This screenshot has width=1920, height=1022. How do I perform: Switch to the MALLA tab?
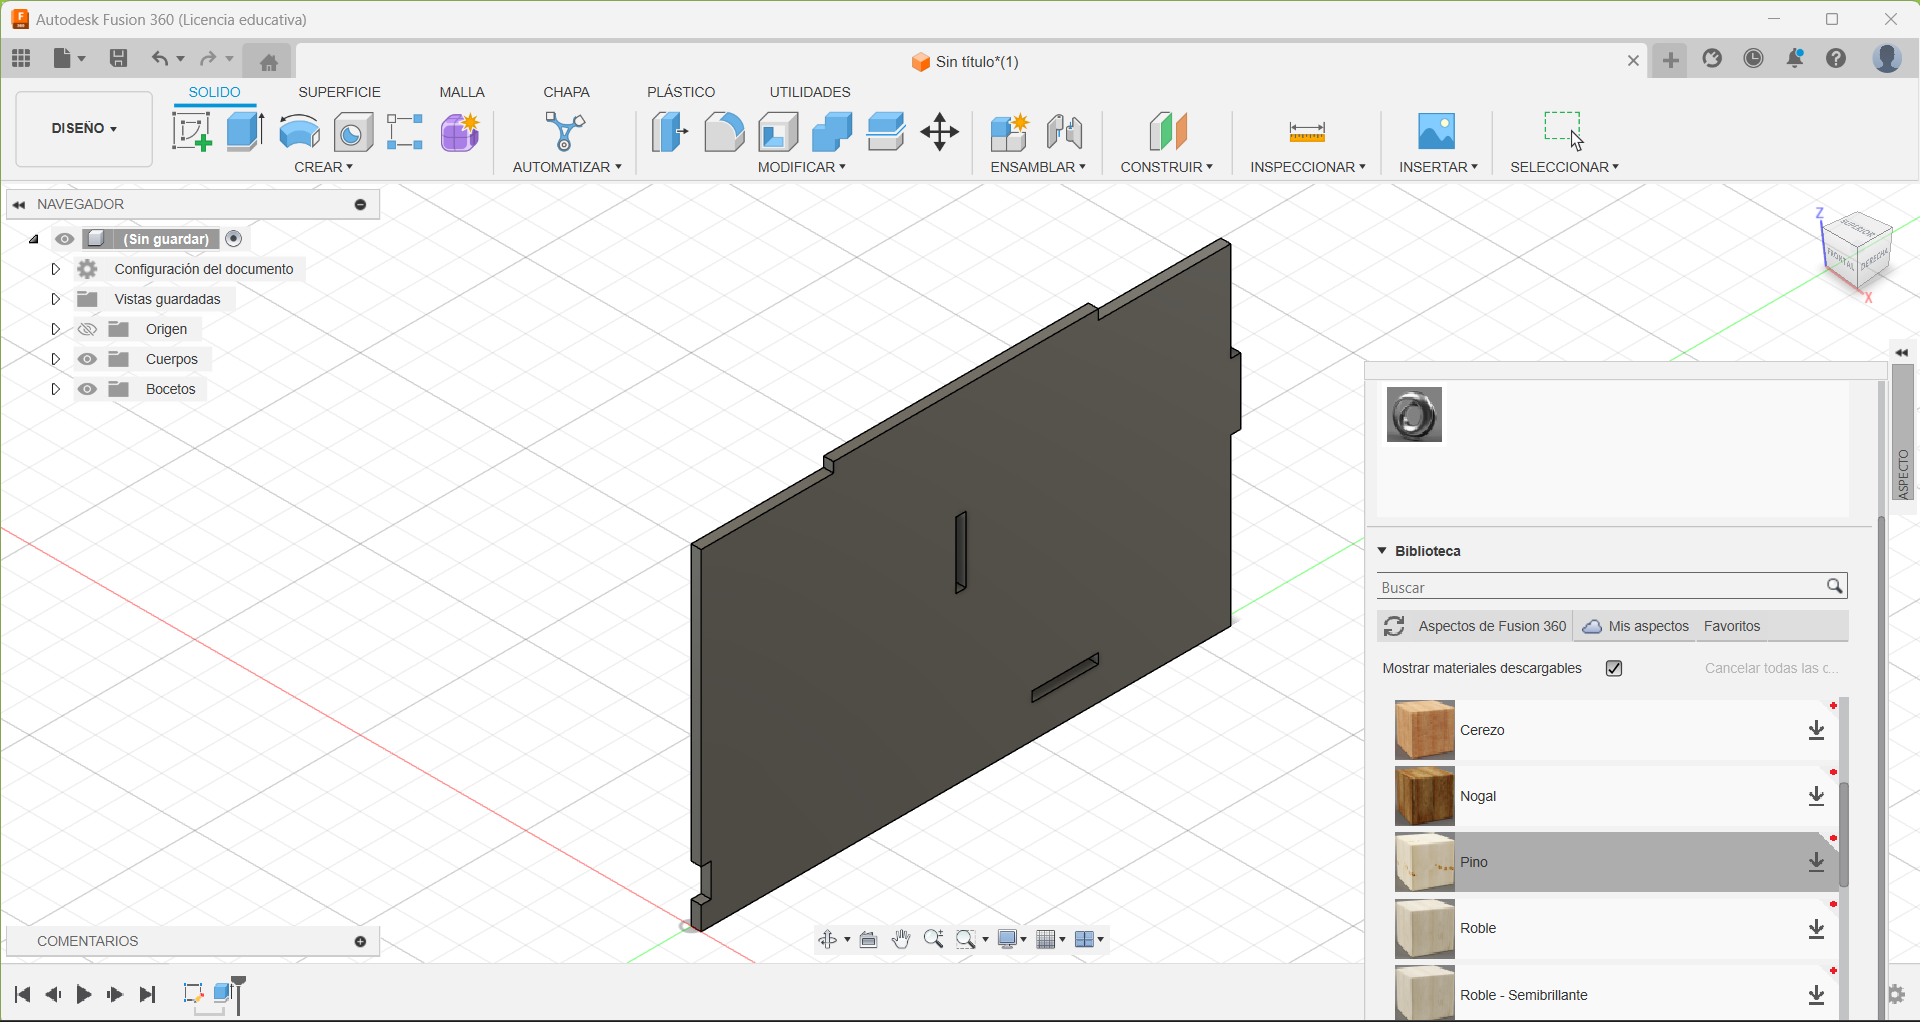pos(462,92)
